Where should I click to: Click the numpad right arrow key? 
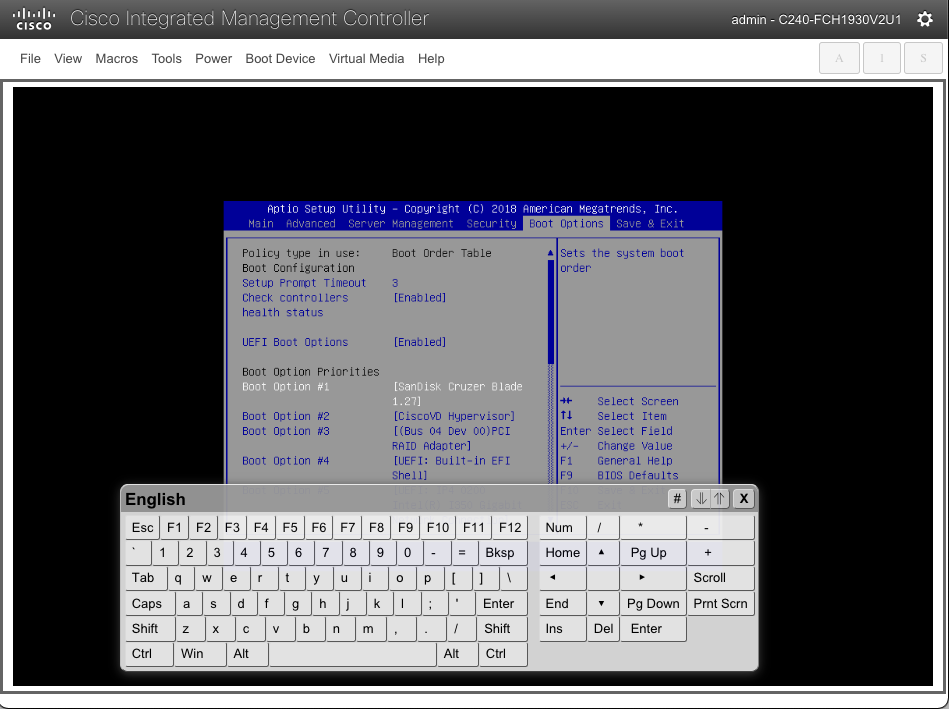click(653, 578)
